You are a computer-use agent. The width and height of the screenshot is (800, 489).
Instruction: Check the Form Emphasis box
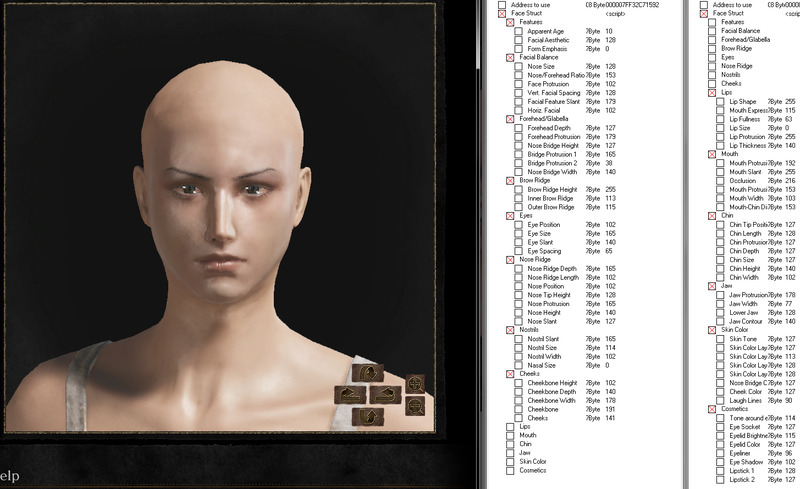click(x=518, y=48)
